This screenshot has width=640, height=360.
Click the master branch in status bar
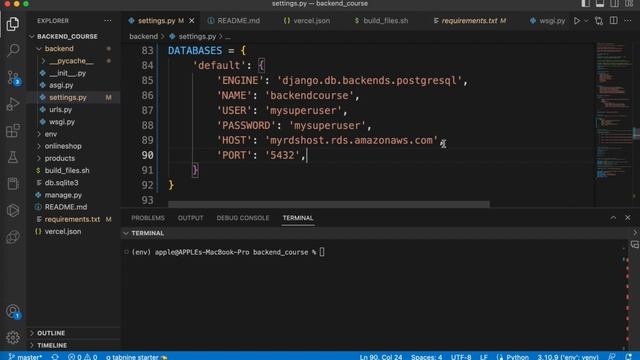[x=25, y=357]
